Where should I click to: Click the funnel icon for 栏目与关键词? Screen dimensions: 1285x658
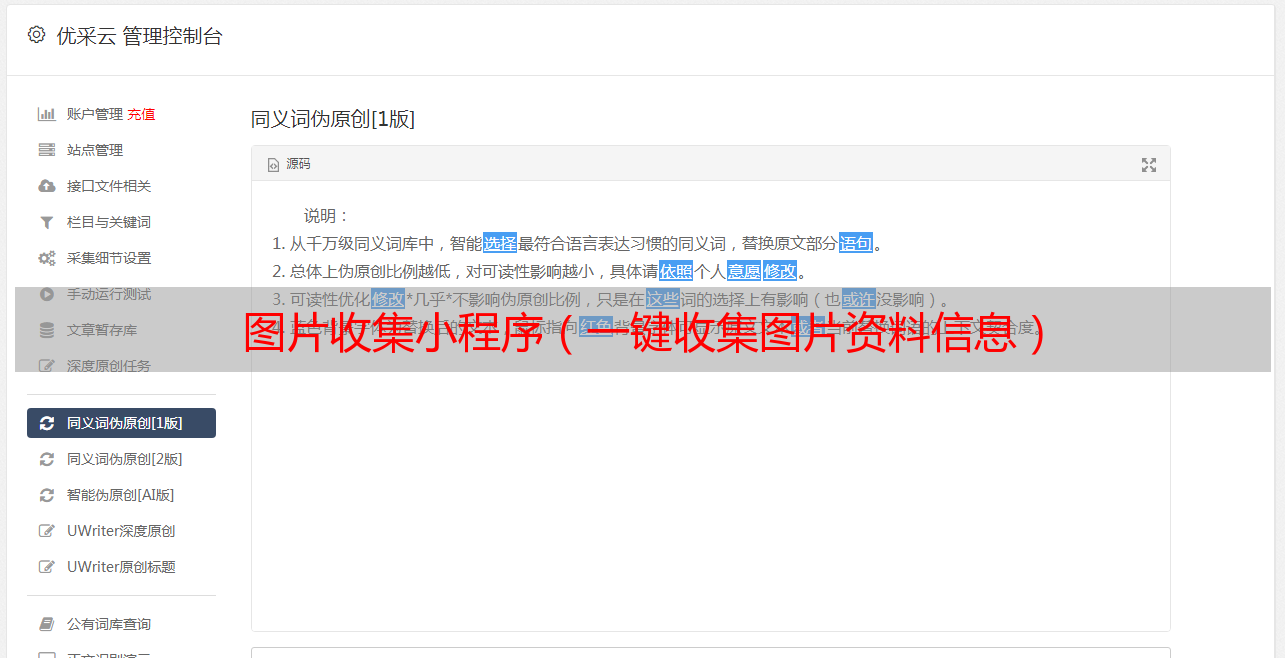click(46, 222)
